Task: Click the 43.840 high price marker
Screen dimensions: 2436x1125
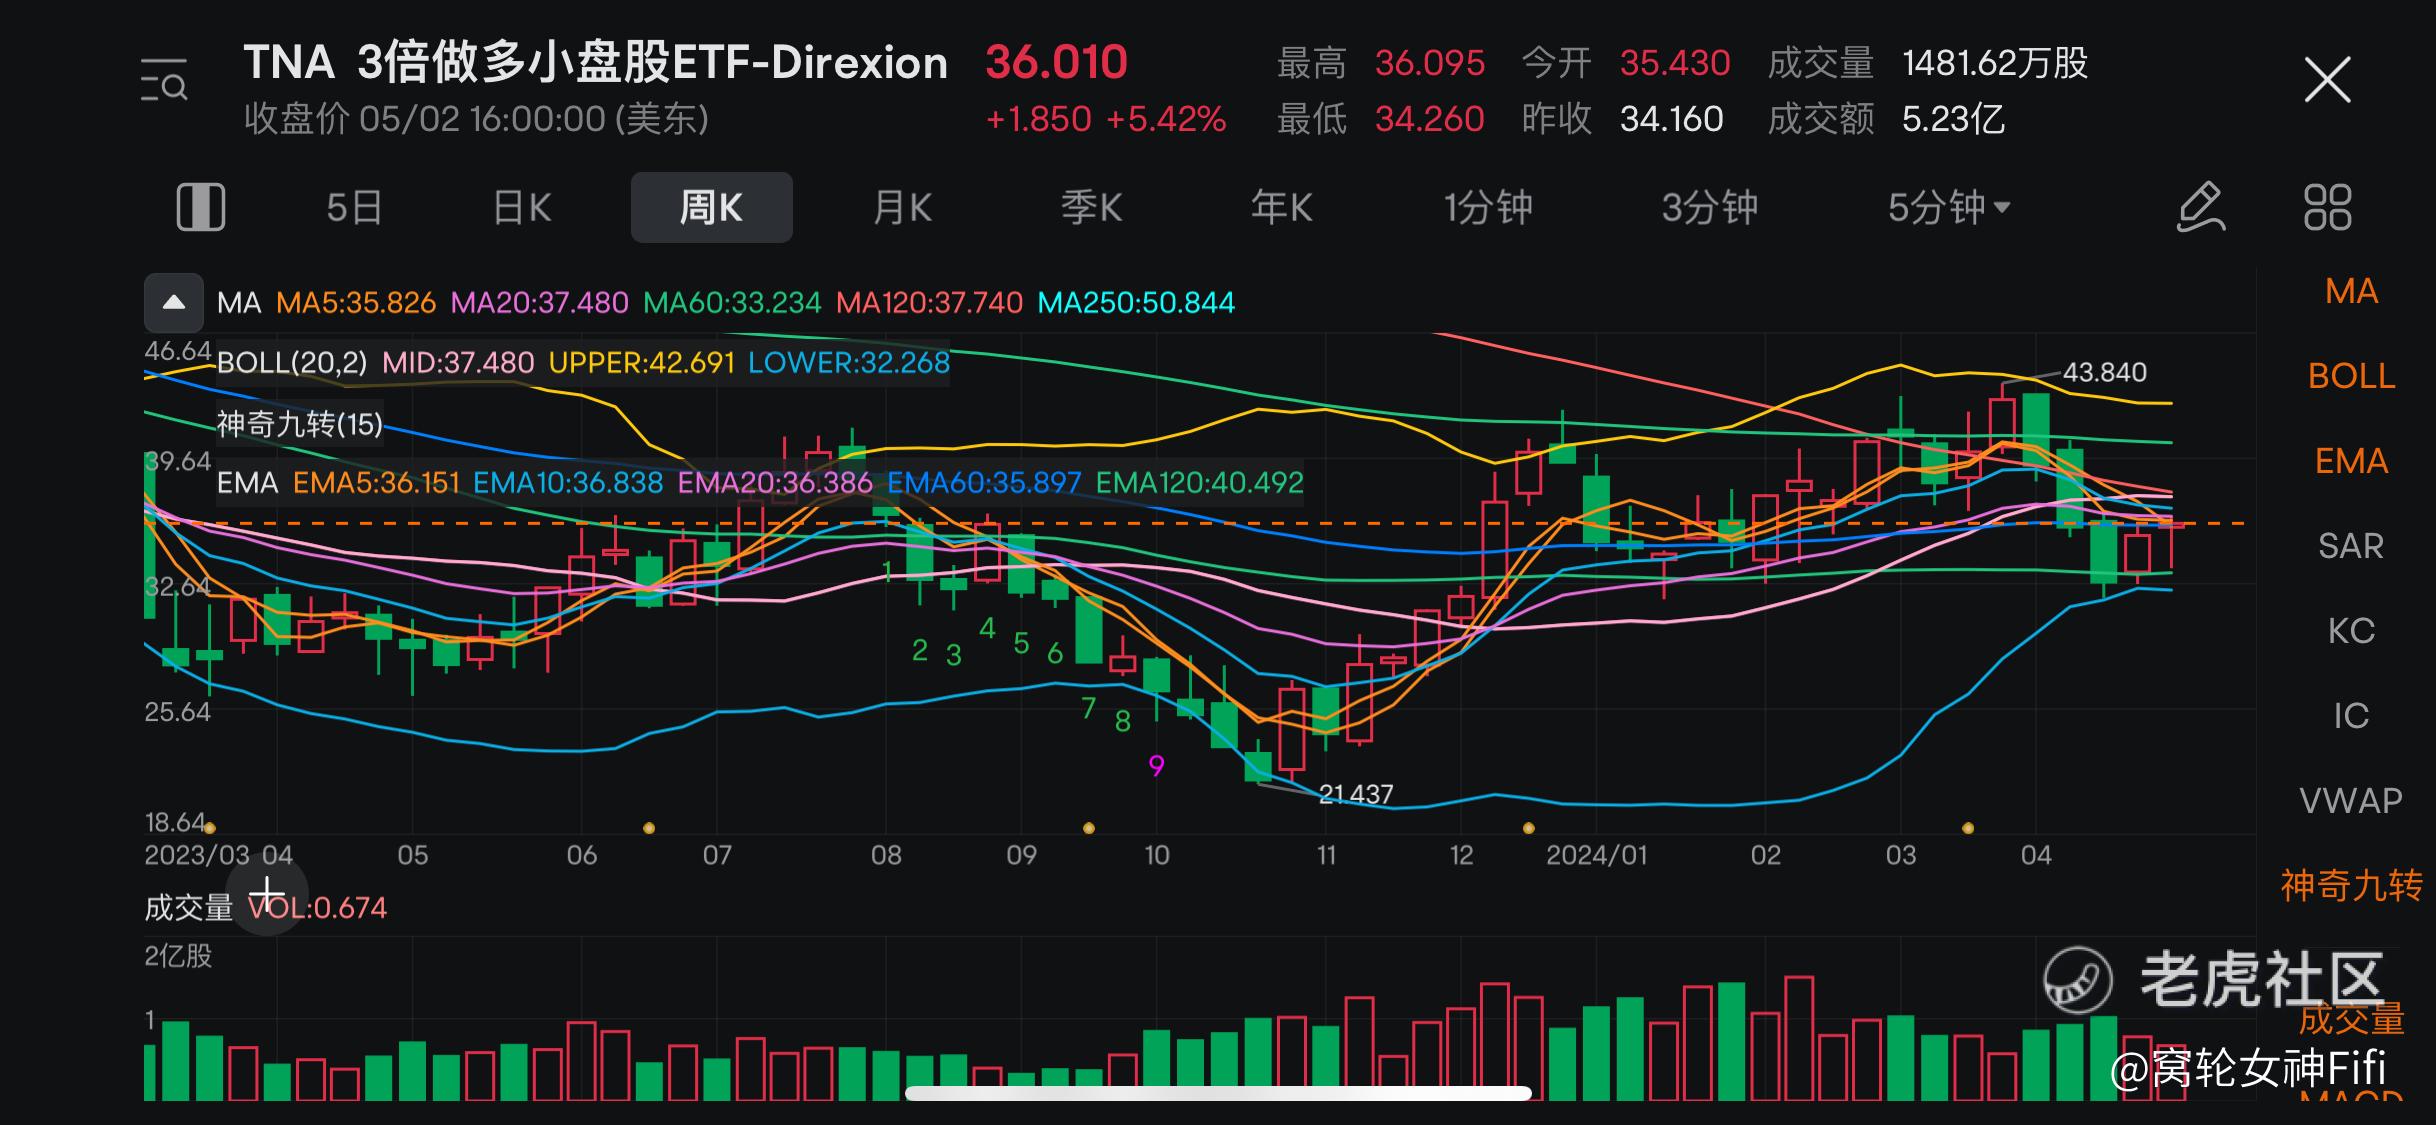Action: [2104, 372]
